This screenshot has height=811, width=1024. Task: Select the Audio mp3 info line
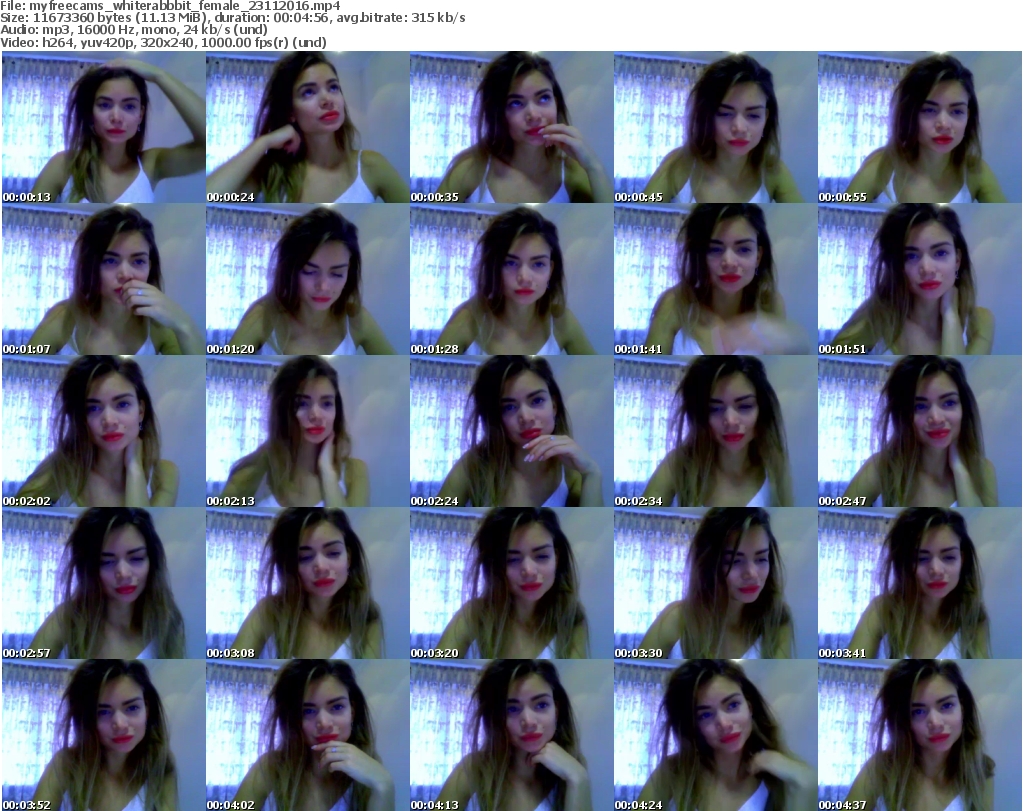(x=134, y=29)
